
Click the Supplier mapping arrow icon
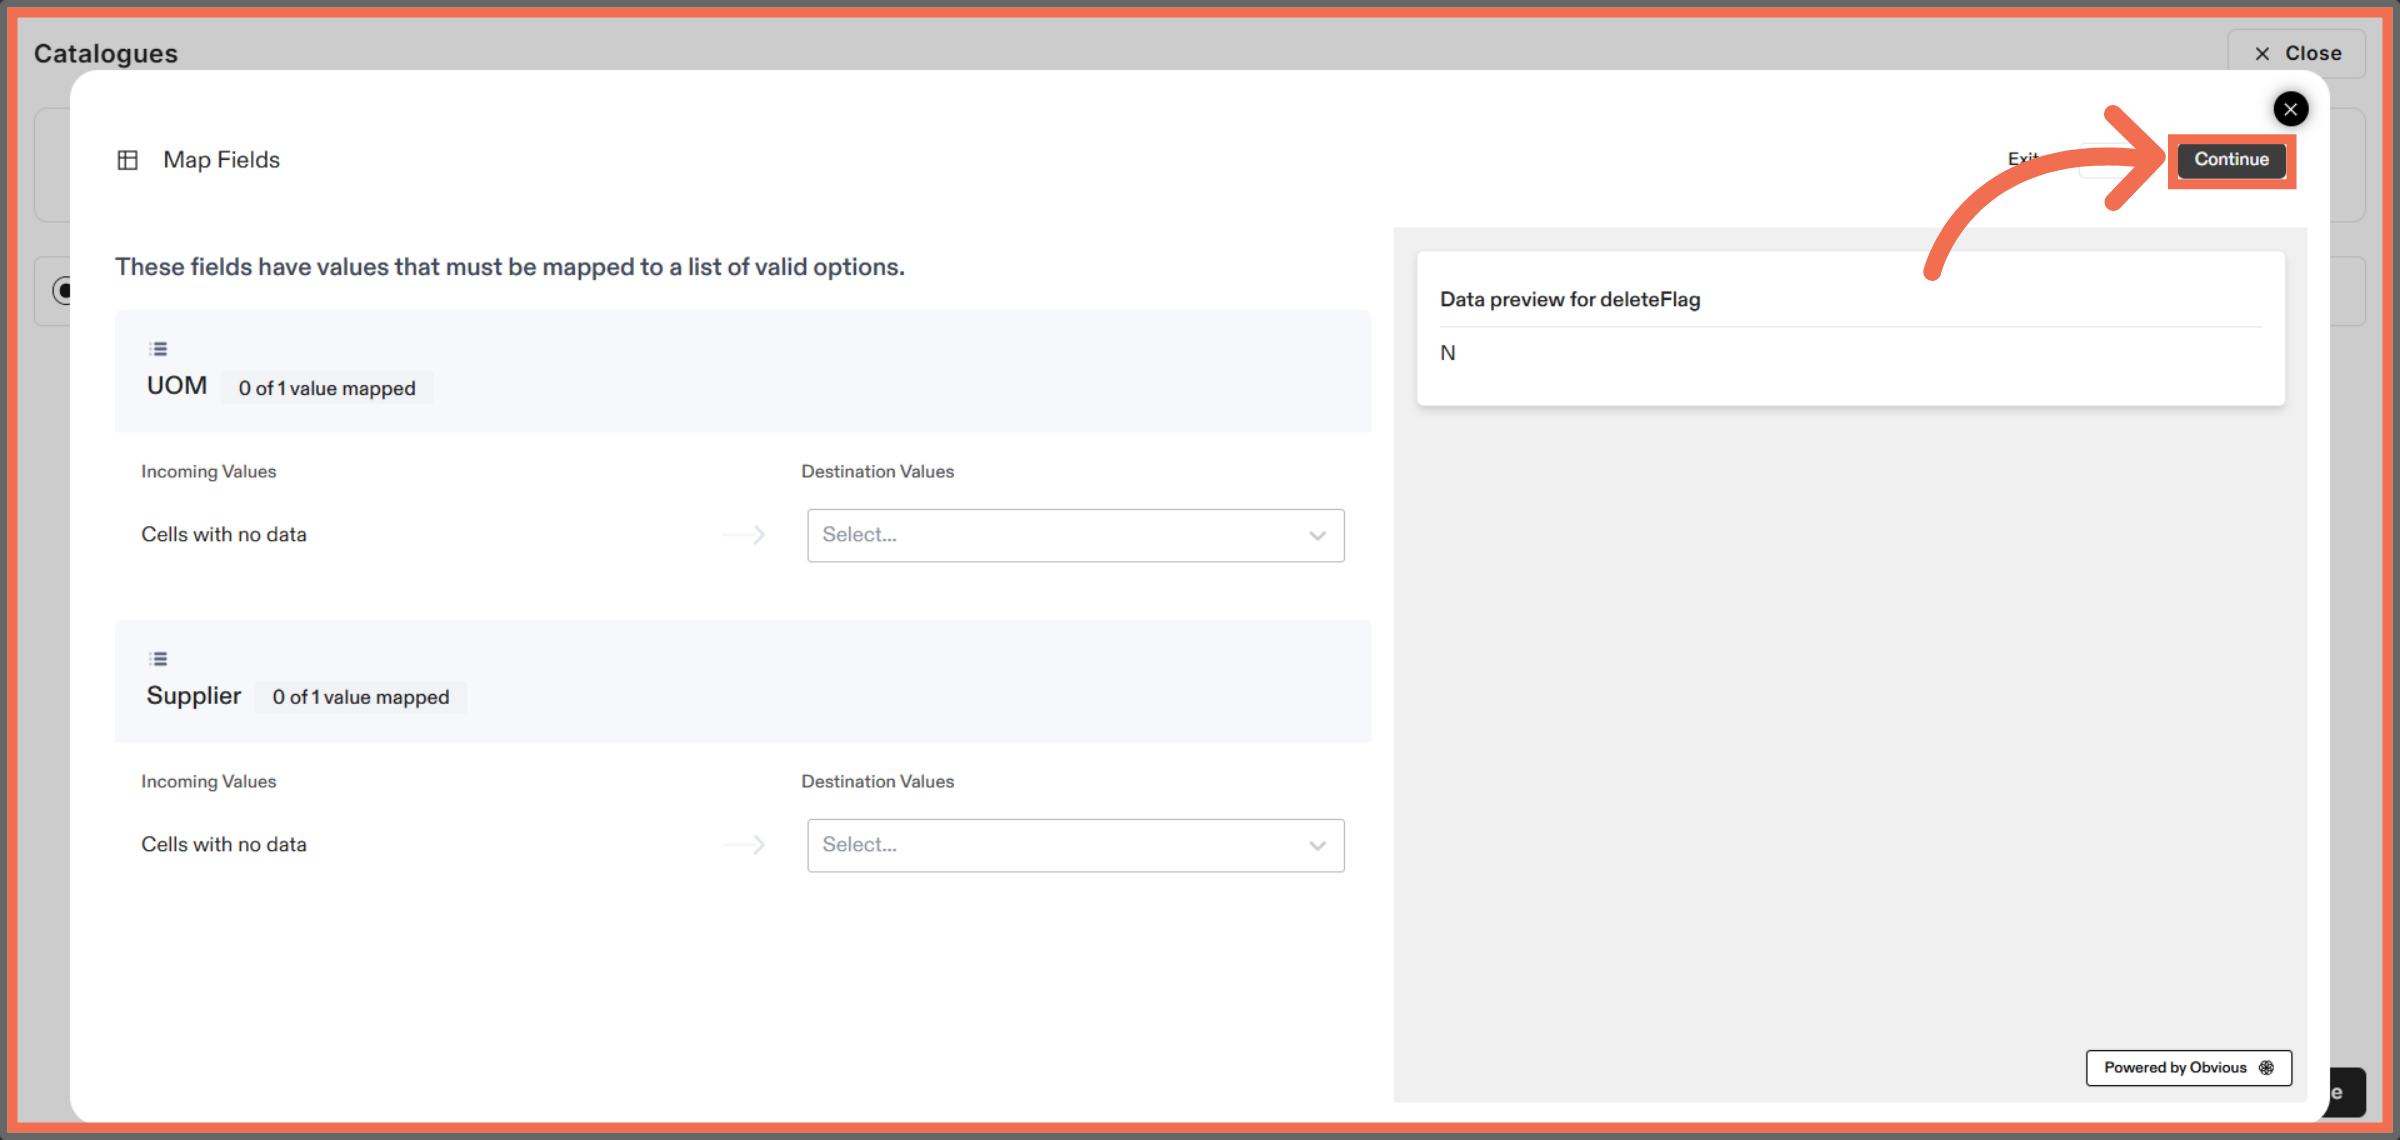pos(744,845)
